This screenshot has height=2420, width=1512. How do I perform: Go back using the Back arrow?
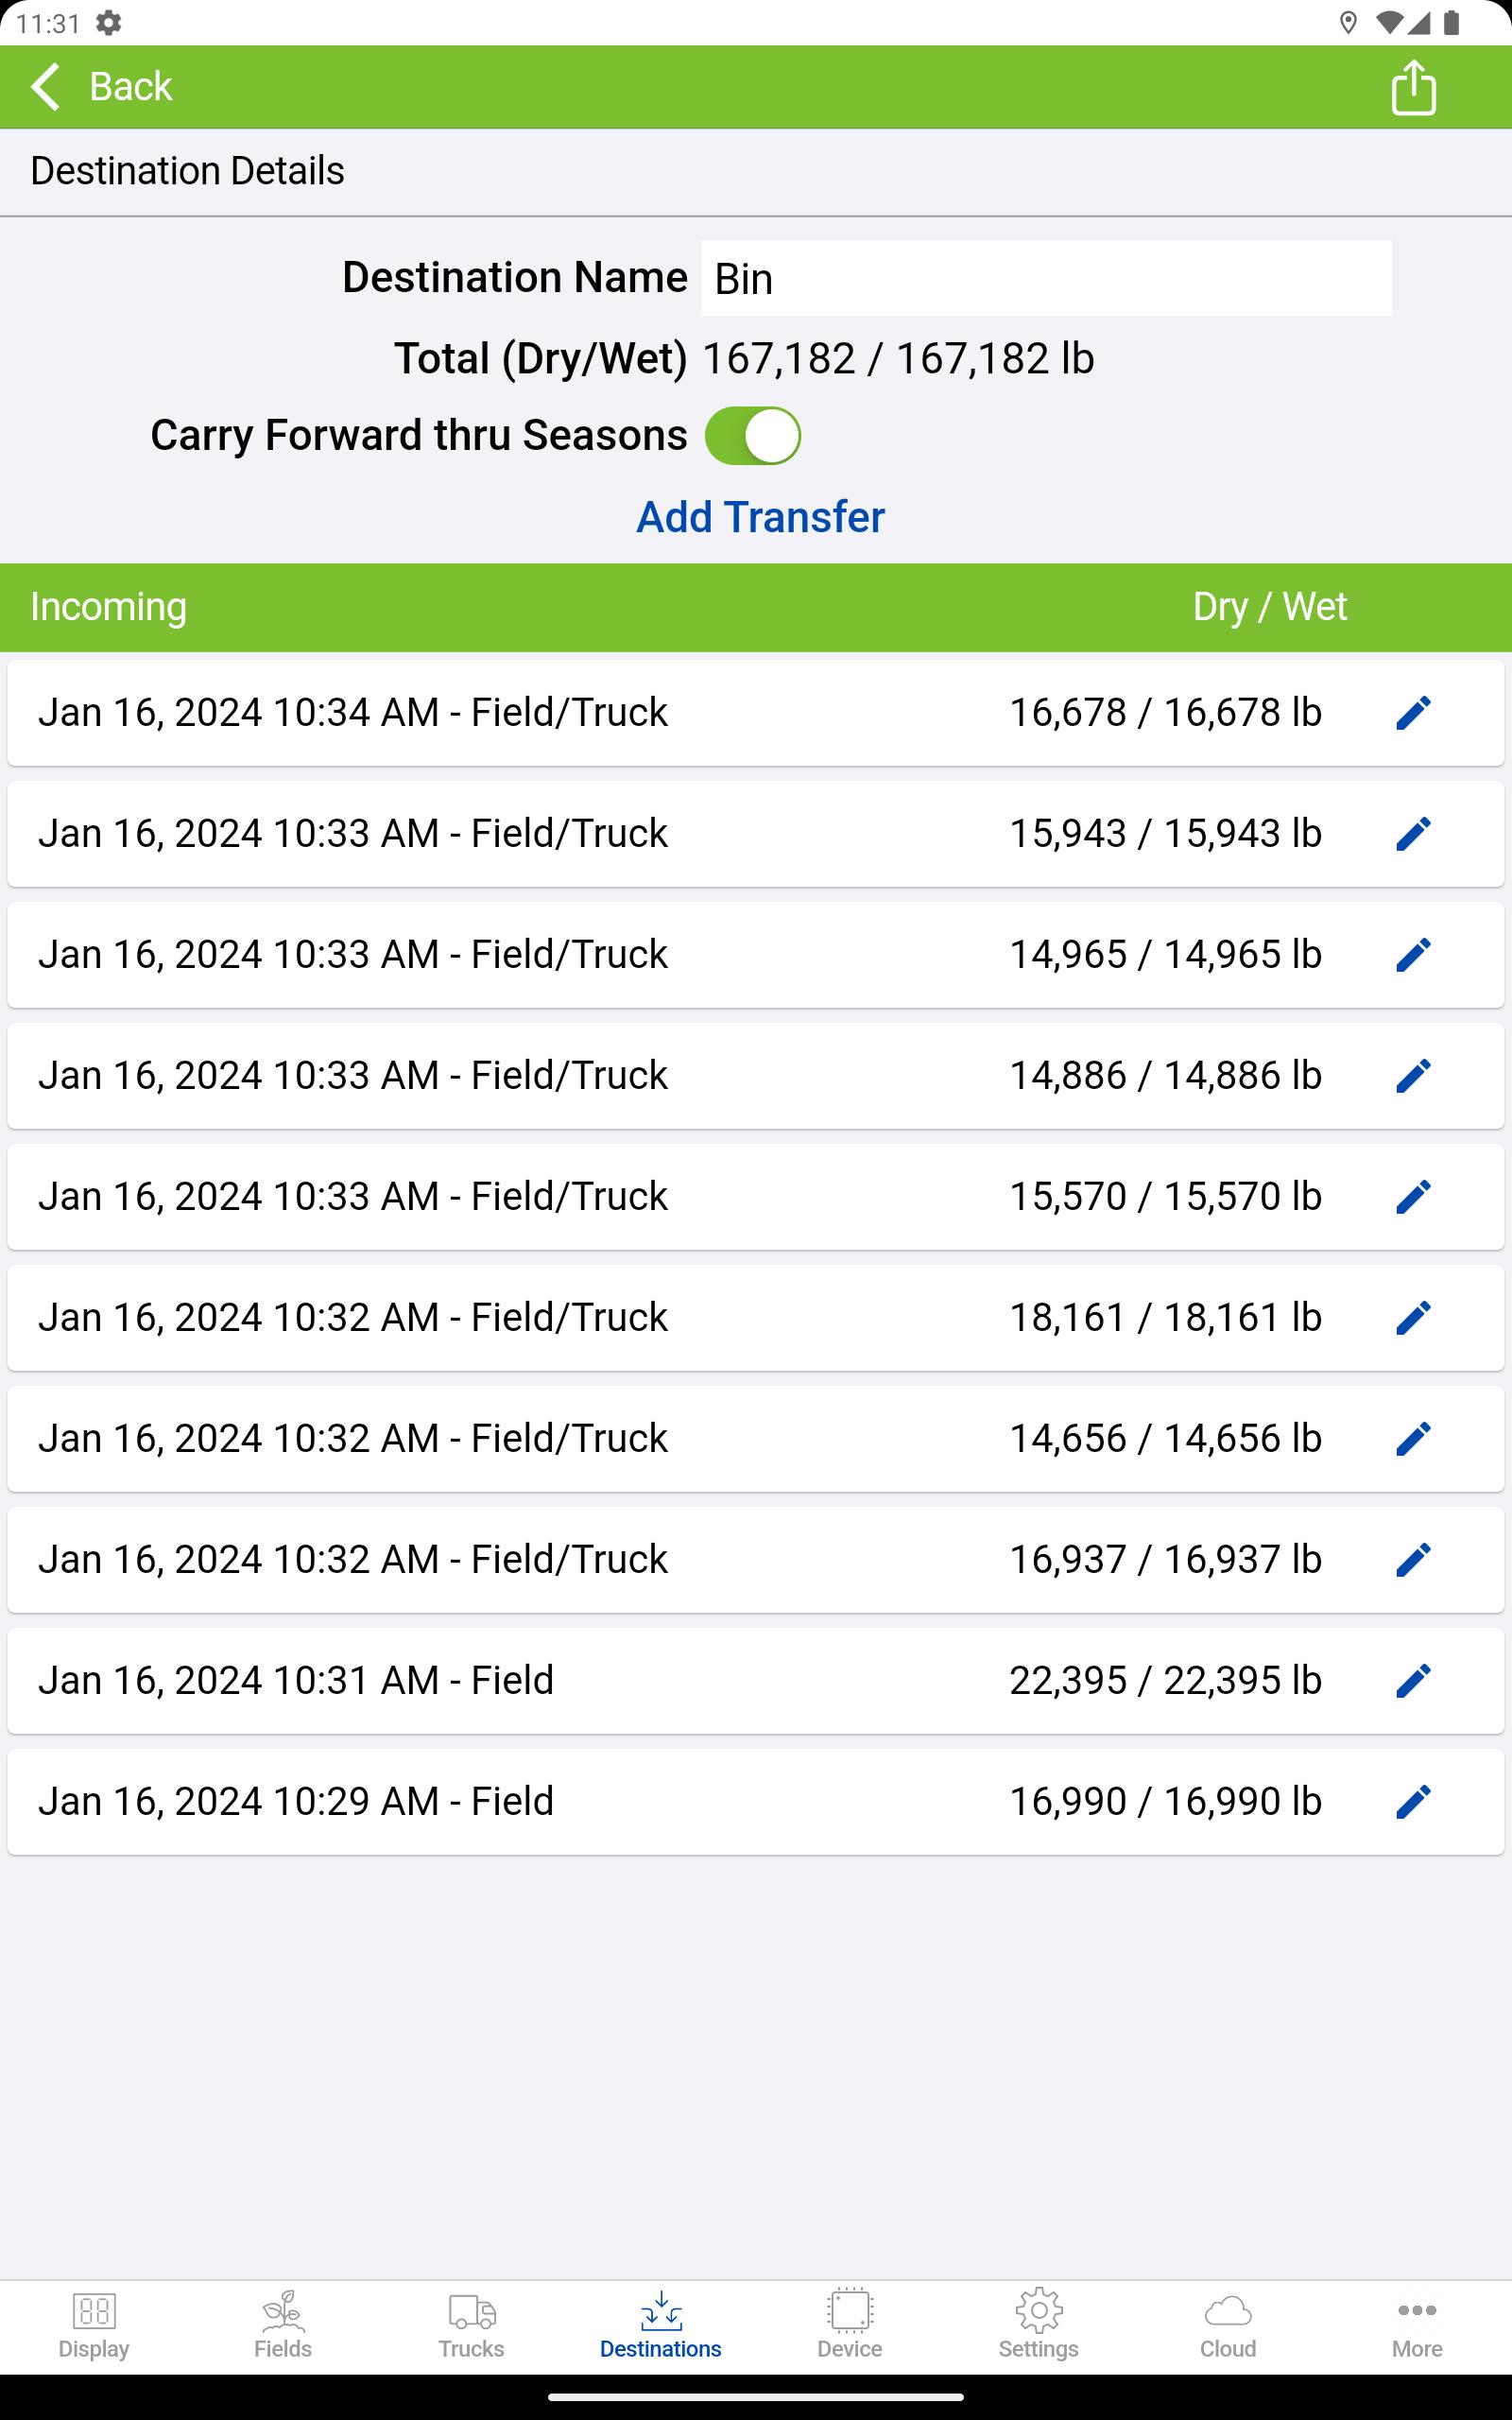coord(101,87)
